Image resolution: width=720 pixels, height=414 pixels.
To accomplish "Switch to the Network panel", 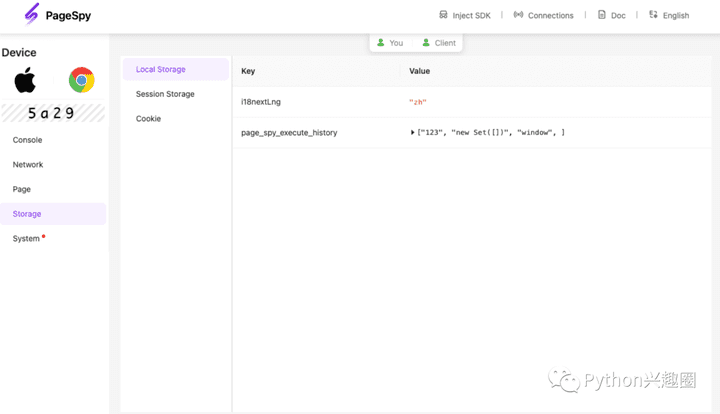I will tap(28, 164).
